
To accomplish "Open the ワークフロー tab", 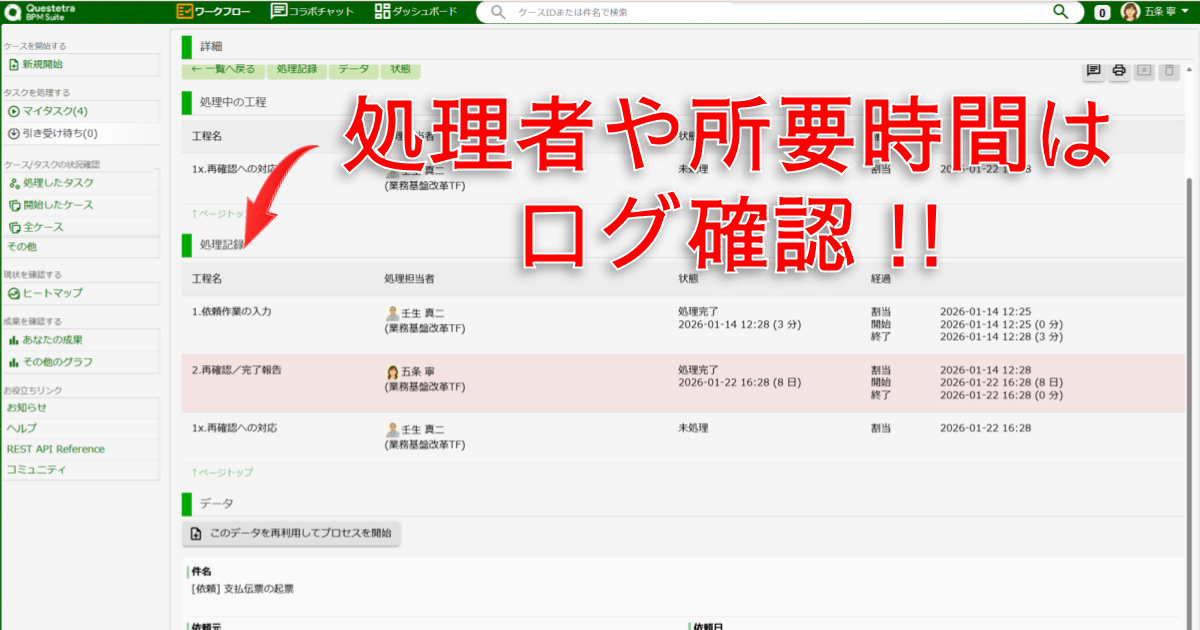I will tap(214, 11).
